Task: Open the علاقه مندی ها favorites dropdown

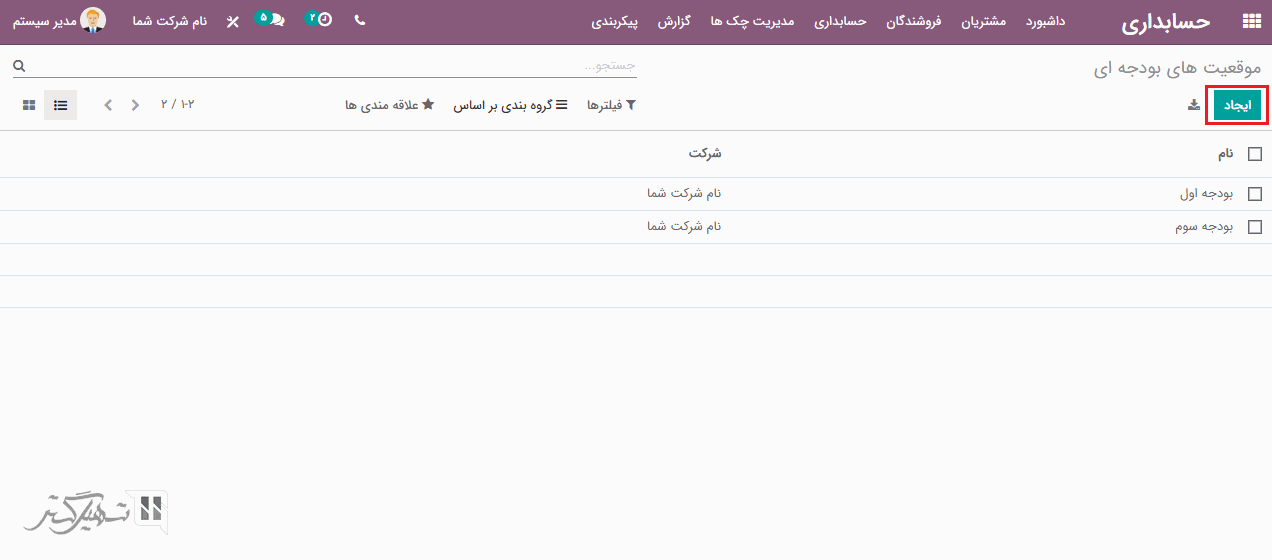Action: point(390,105)
